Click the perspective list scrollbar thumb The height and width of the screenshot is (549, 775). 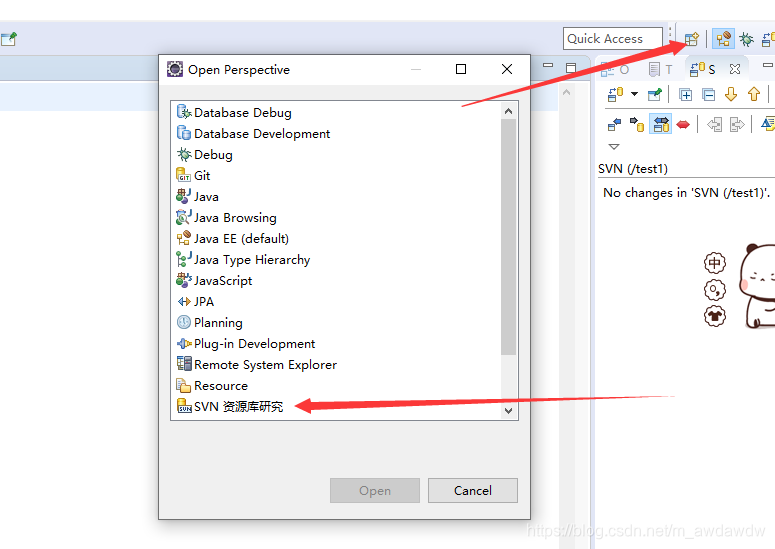tap(508, 237)
